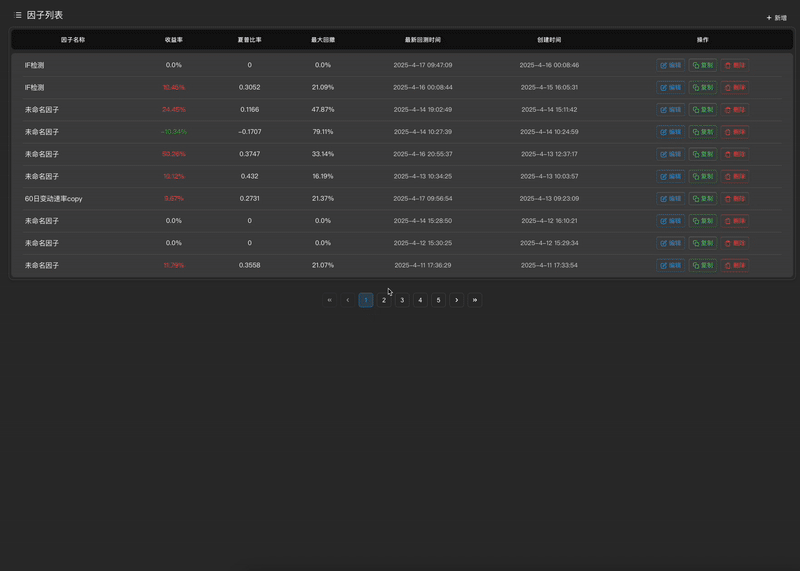
Task: Copy the IF检测 row backtested 2025-4-17 09:47:09
Action: (x=703, y=65)
